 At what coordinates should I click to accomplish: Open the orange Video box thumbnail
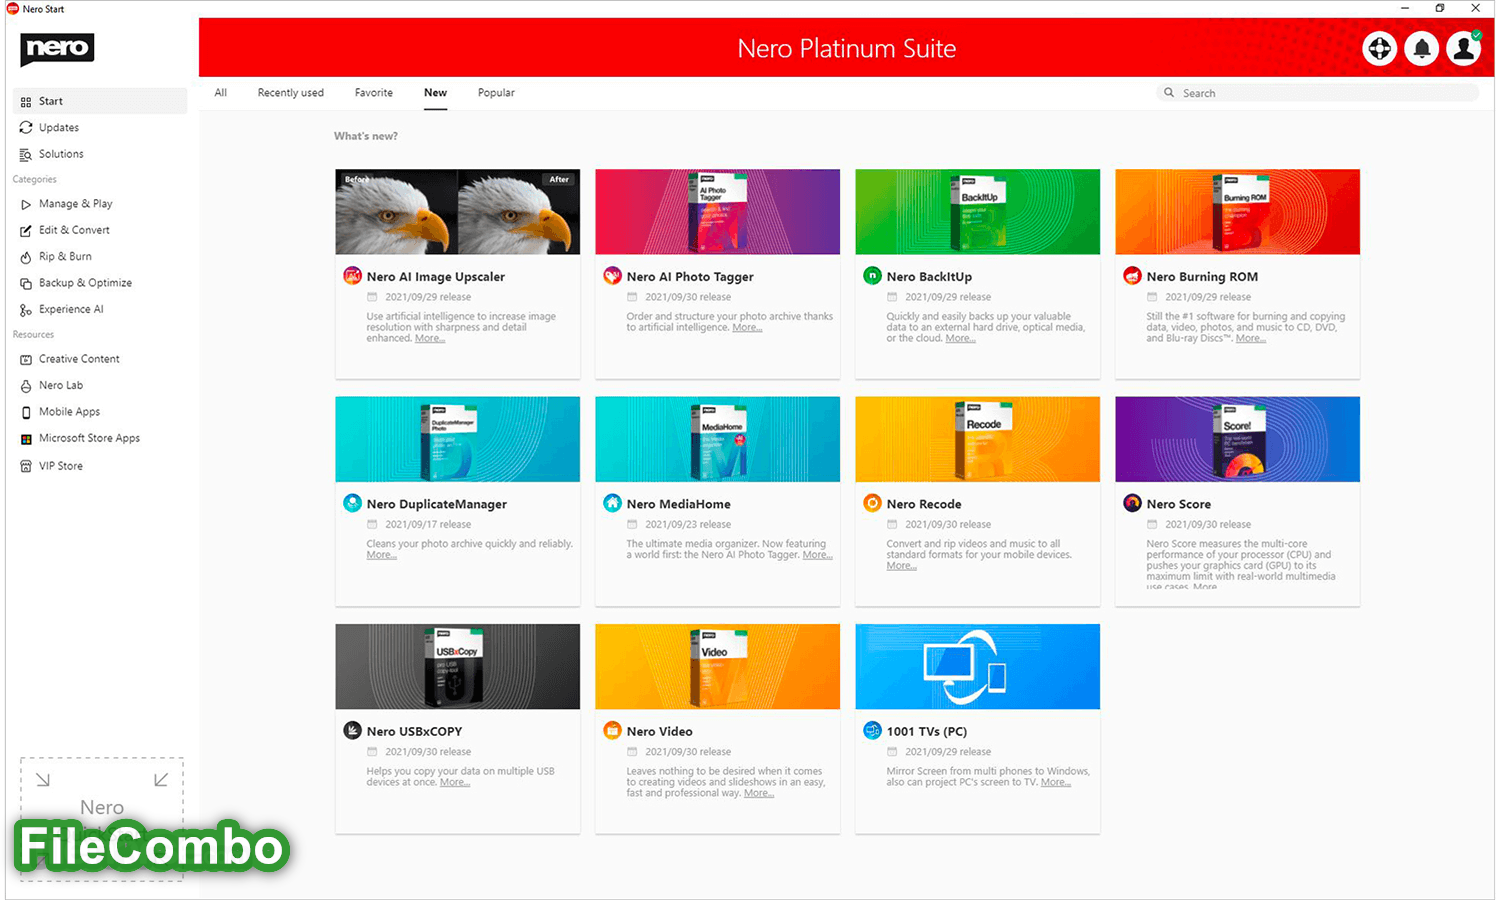[717, 666]
